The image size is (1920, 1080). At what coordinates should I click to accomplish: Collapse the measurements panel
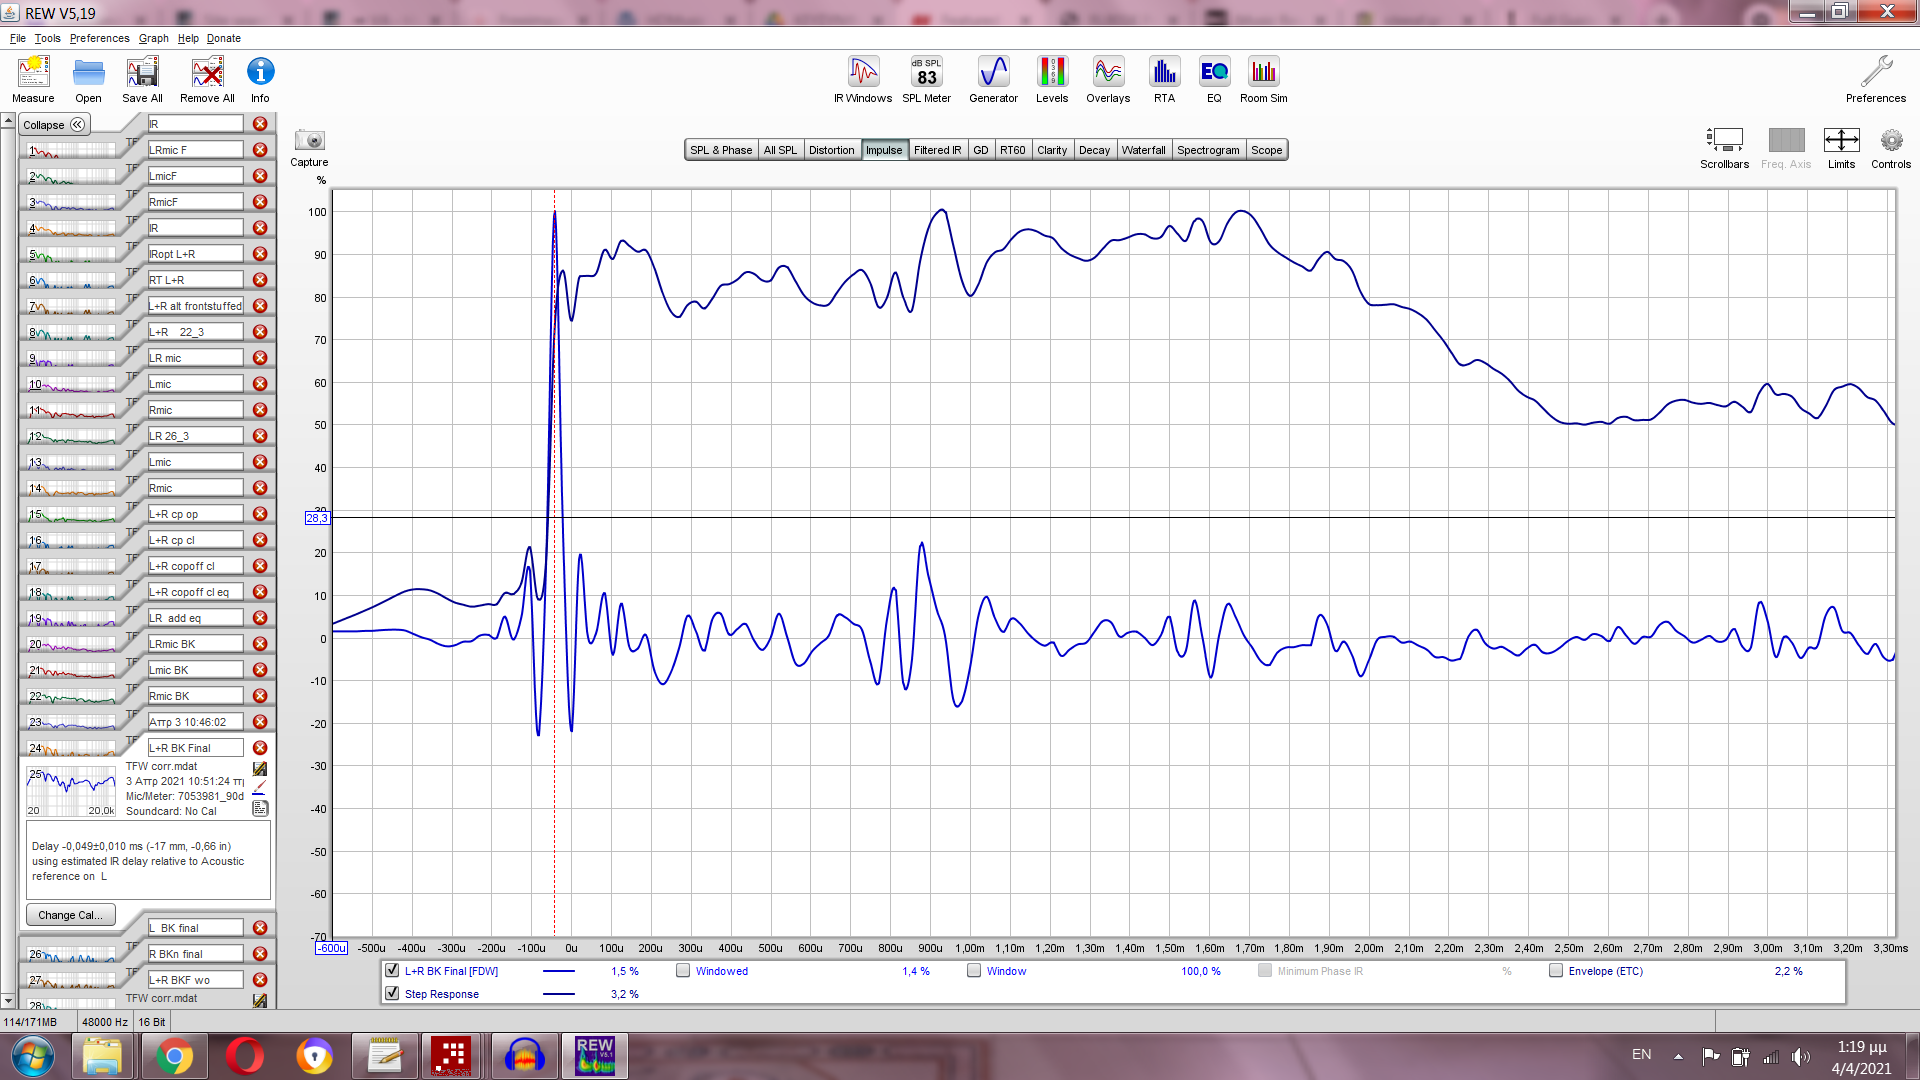pyautogui.click(x=54, y=125)
